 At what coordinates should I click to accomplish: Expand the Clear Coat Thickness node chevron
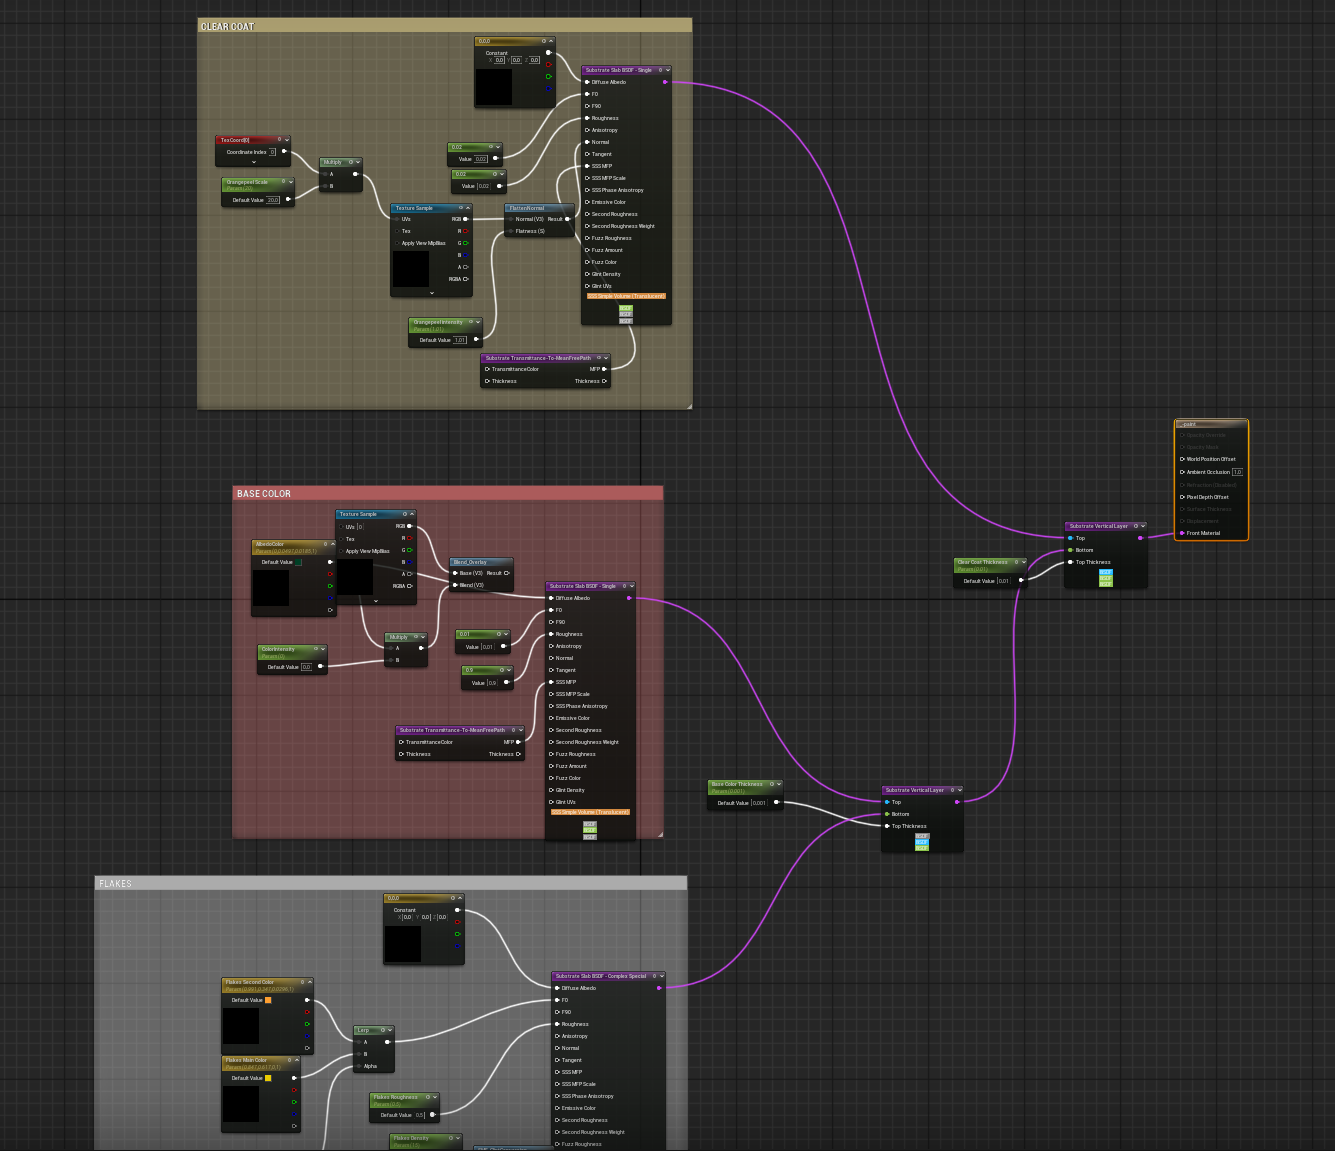coord(1023,562)
